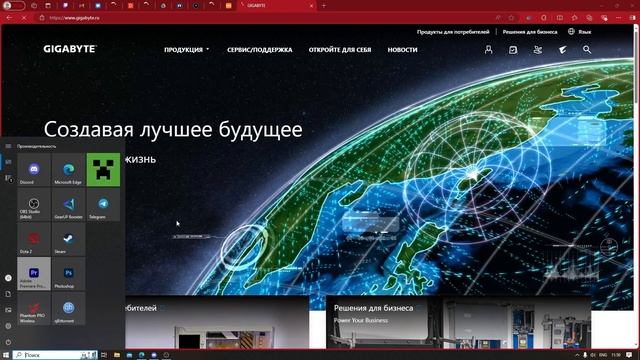Open Pictures from Start menu rail
The image size is (640, 360).
(8, 310)
